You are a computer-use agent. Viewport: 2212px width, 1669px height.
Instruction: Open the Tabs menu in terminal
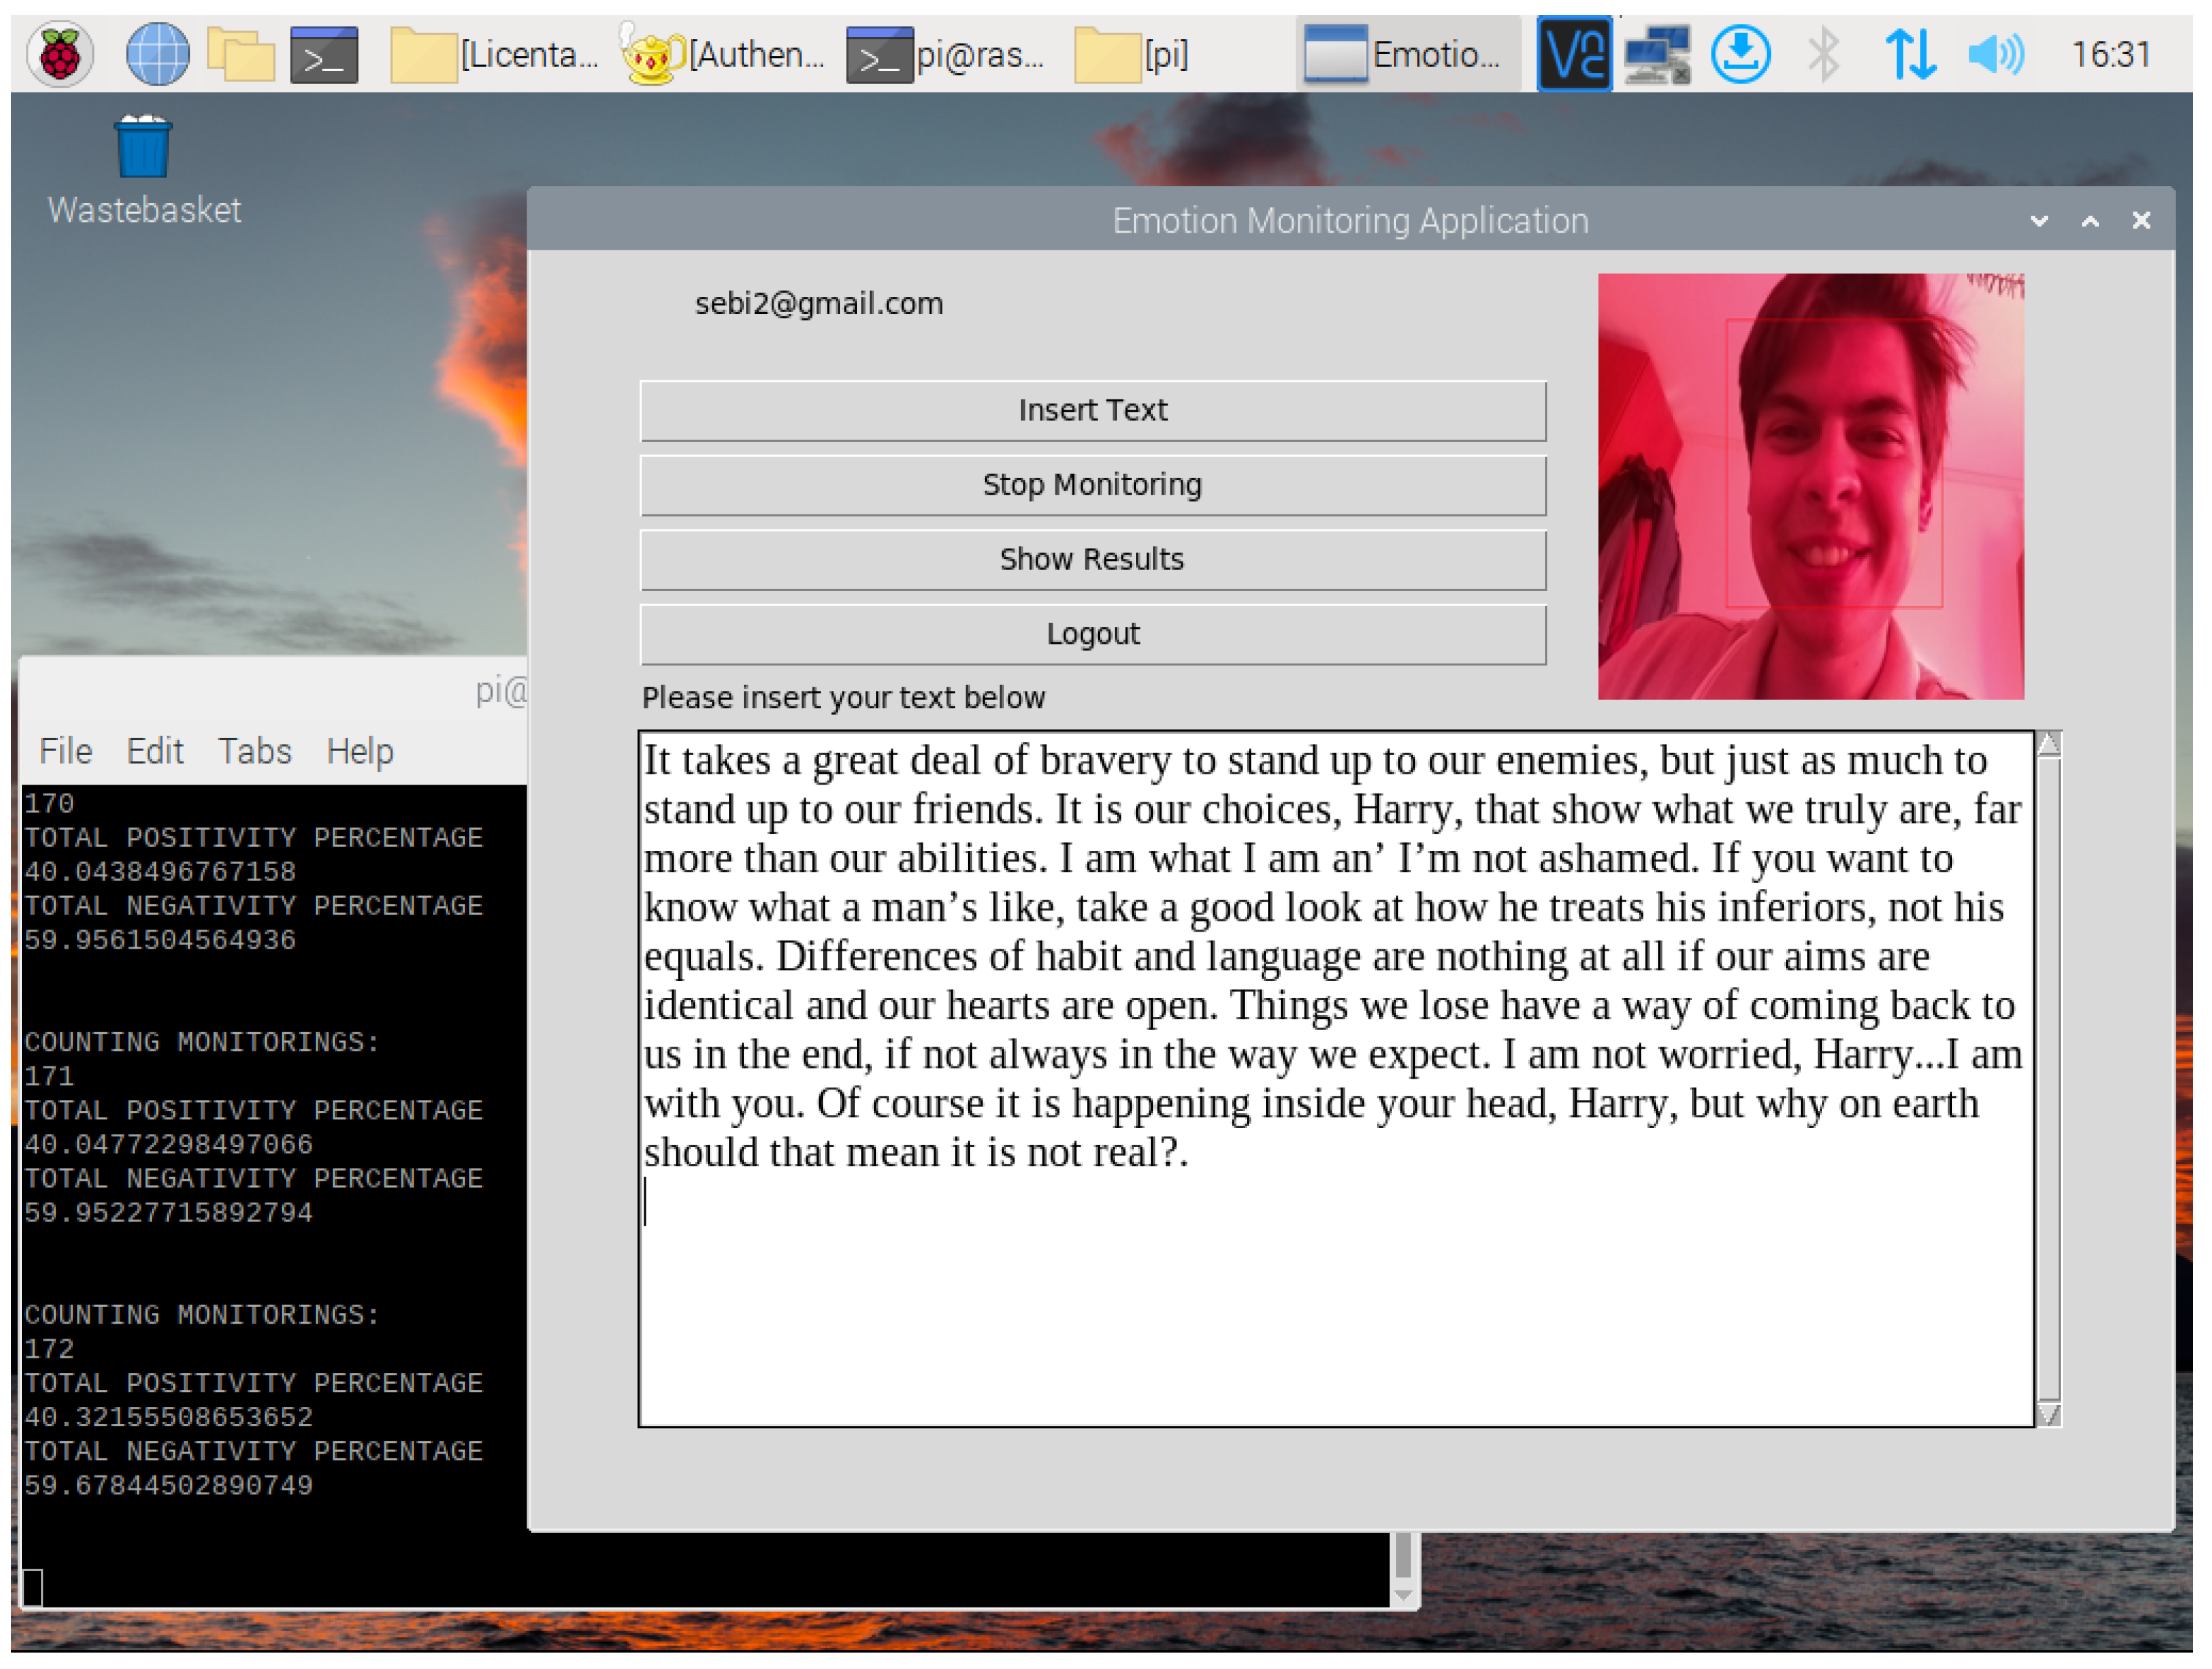254,751
